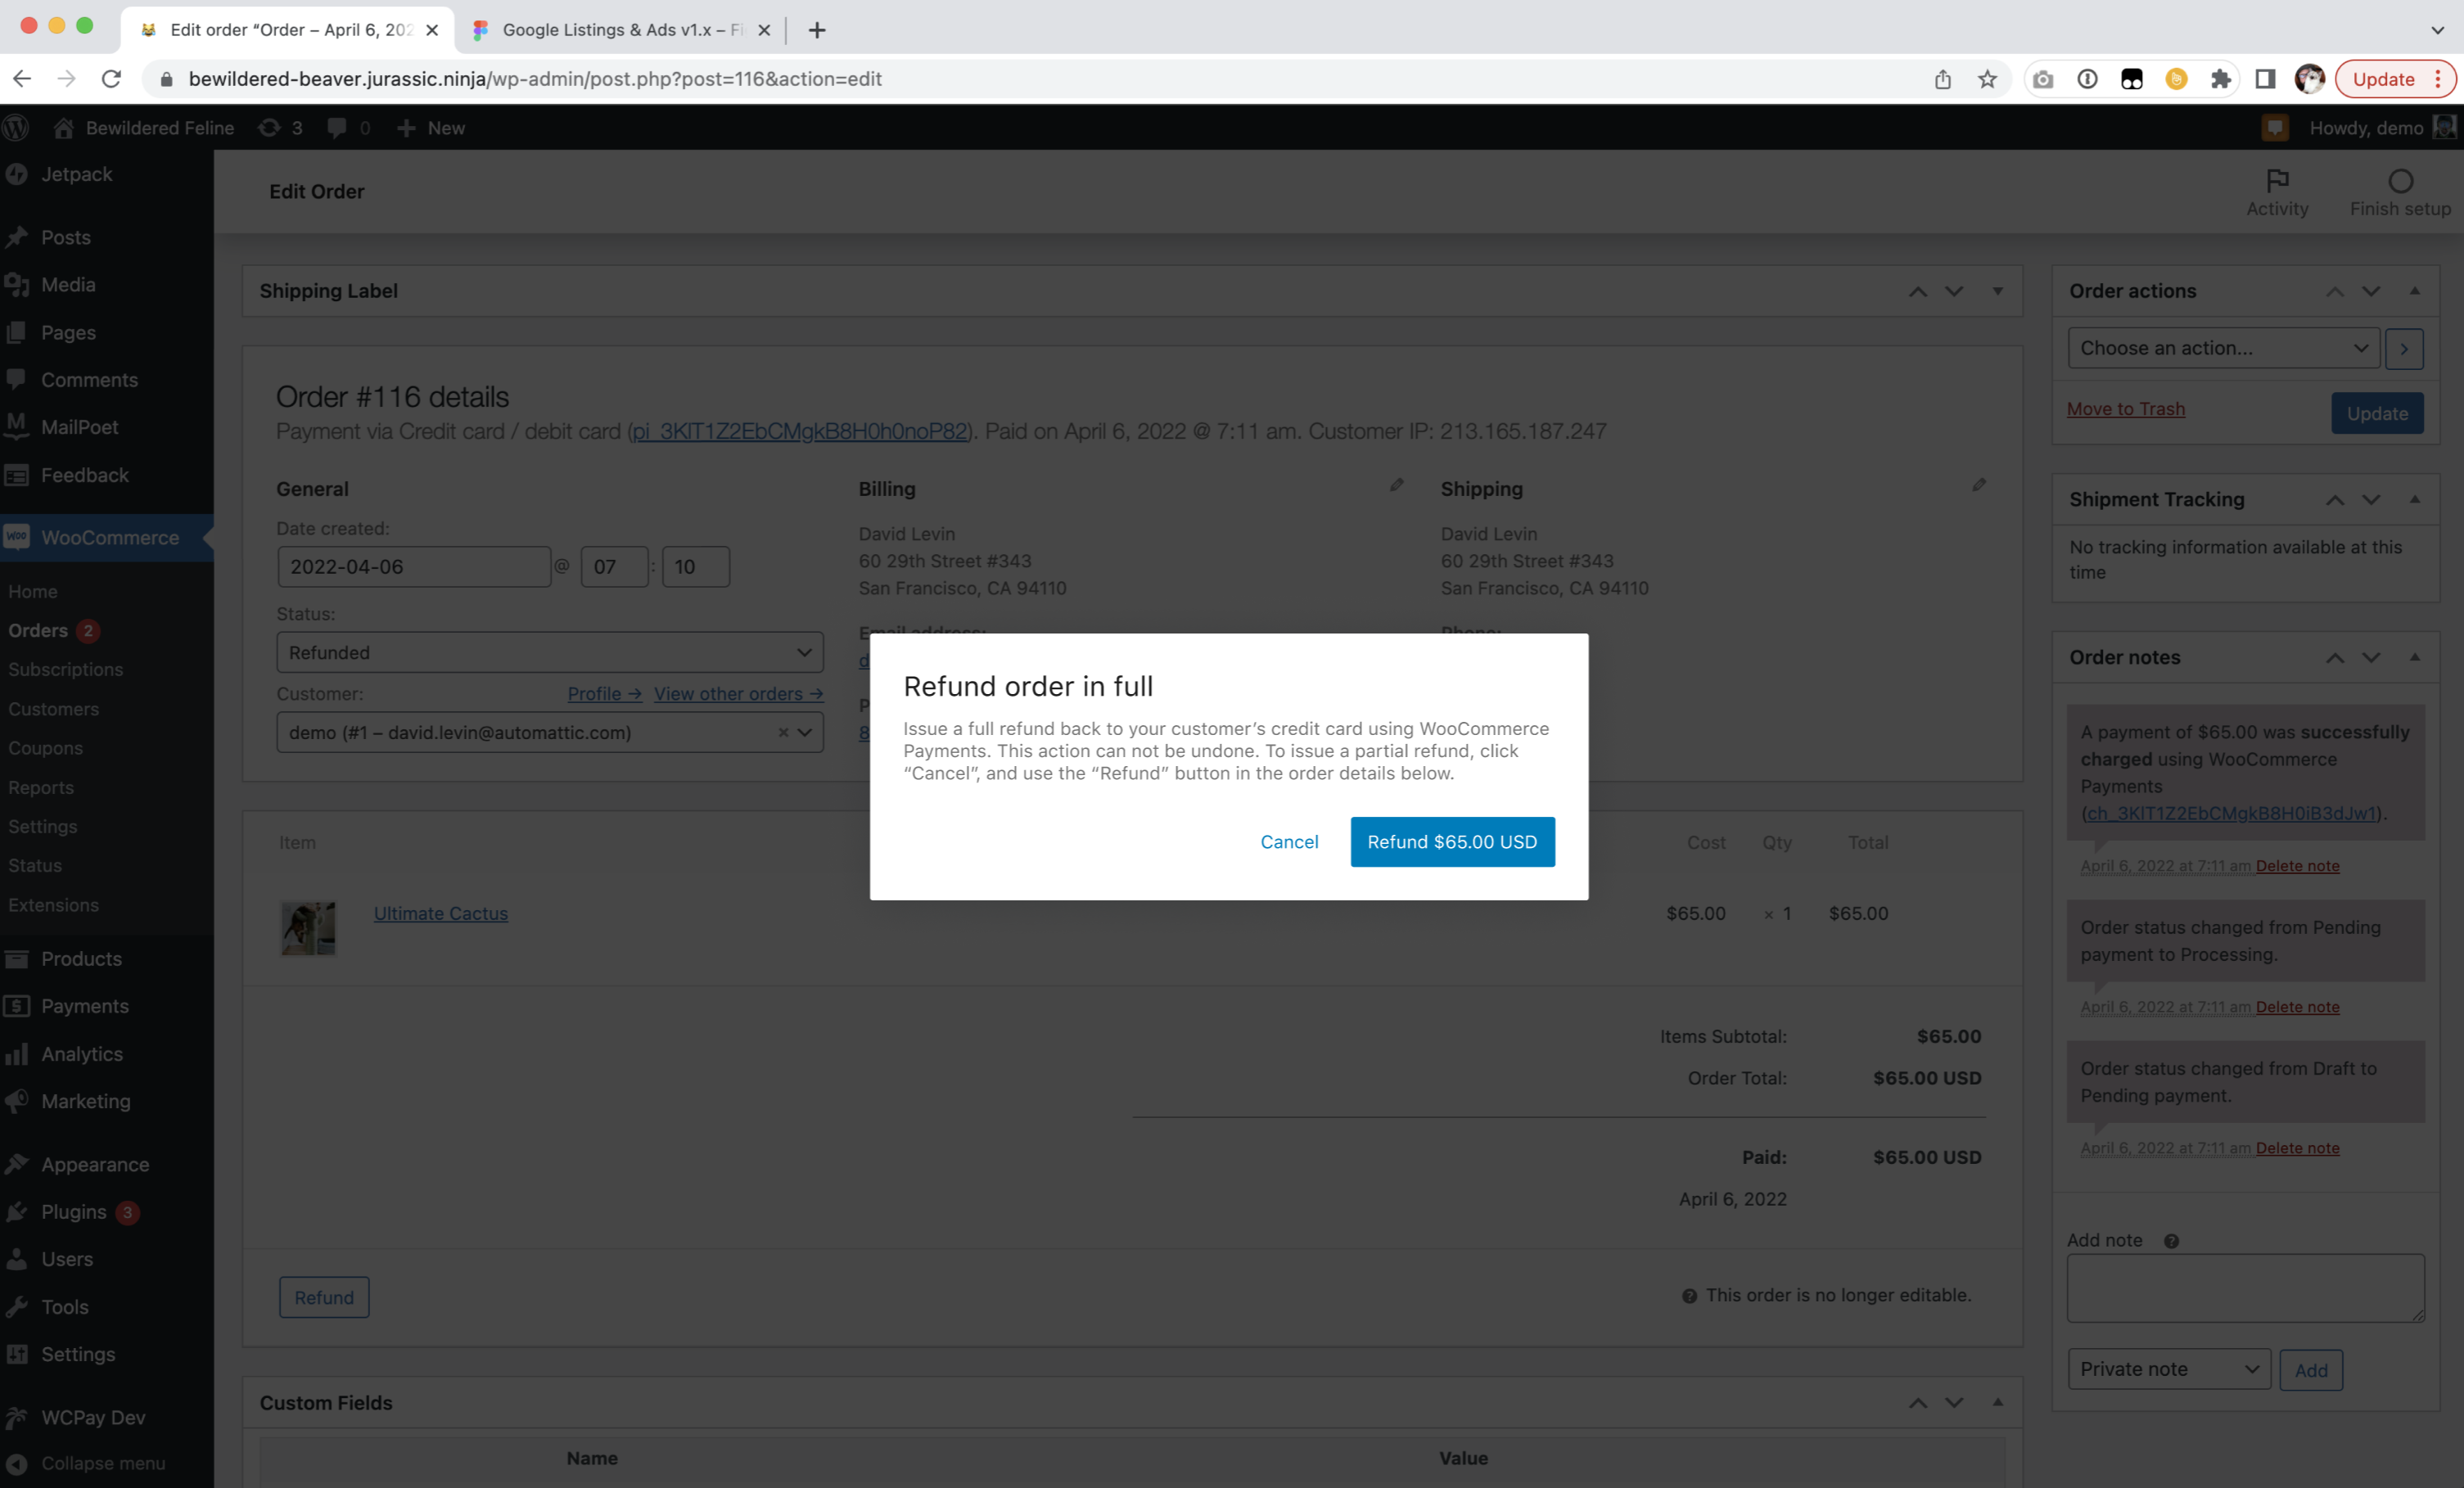2464x1488 pixels.
Task: Open Jetpack from the sidebar
Action: 75,173
